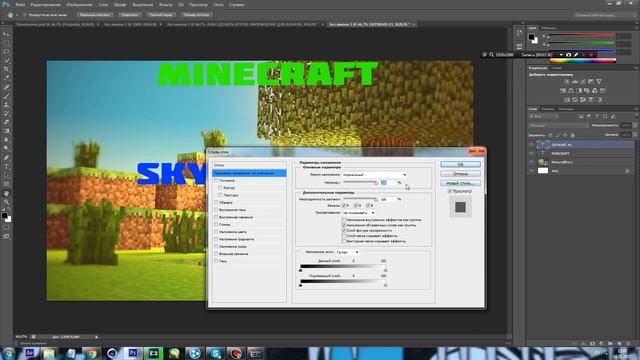Select the Crop tool
The image size is (640, 360).
pyautogui.click(x=6, y=69)
